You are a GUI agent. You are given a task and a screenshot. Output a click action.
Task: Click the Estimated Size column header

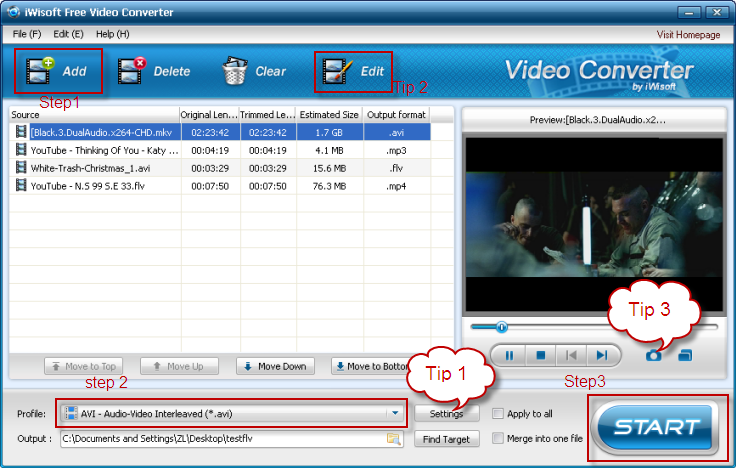[x=330, y=115]
